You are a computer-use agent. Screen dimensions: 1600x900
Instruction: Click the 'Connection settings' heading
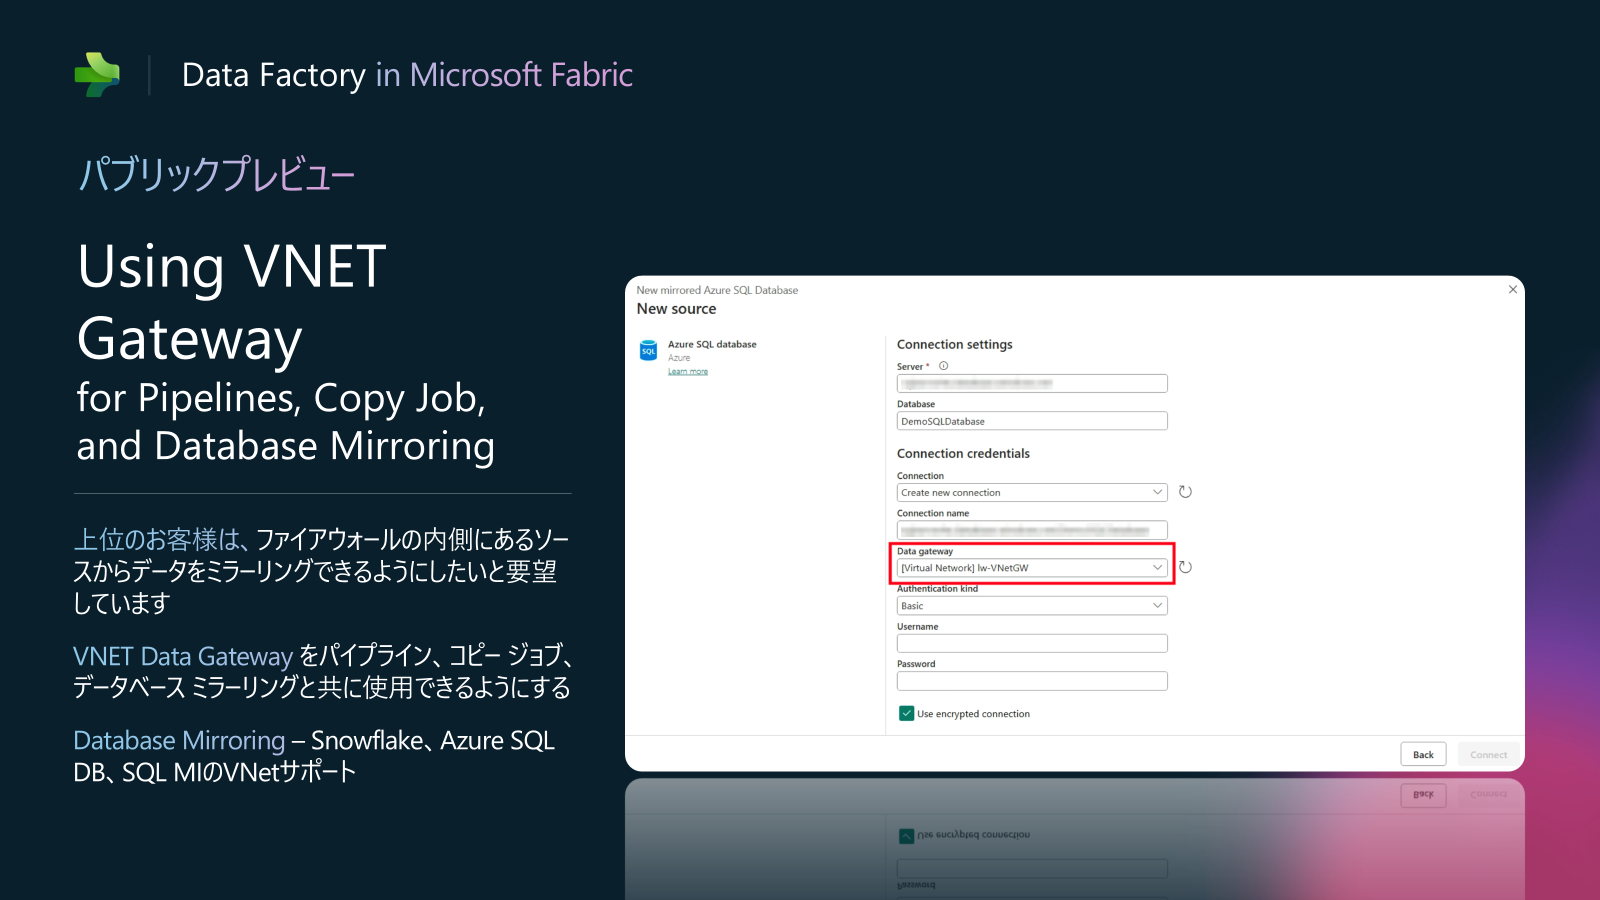(x=954, y=344)
